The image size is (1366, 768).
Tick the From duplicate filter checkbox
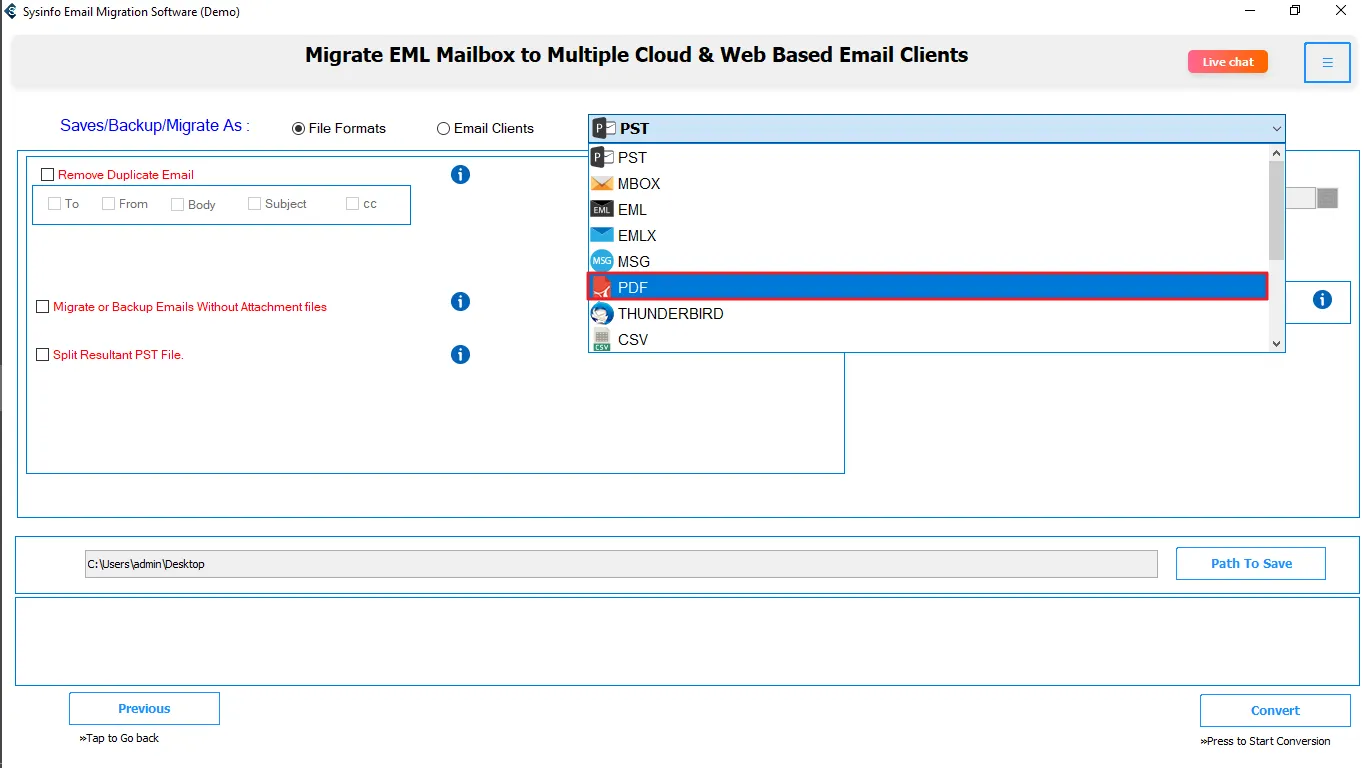108,204
